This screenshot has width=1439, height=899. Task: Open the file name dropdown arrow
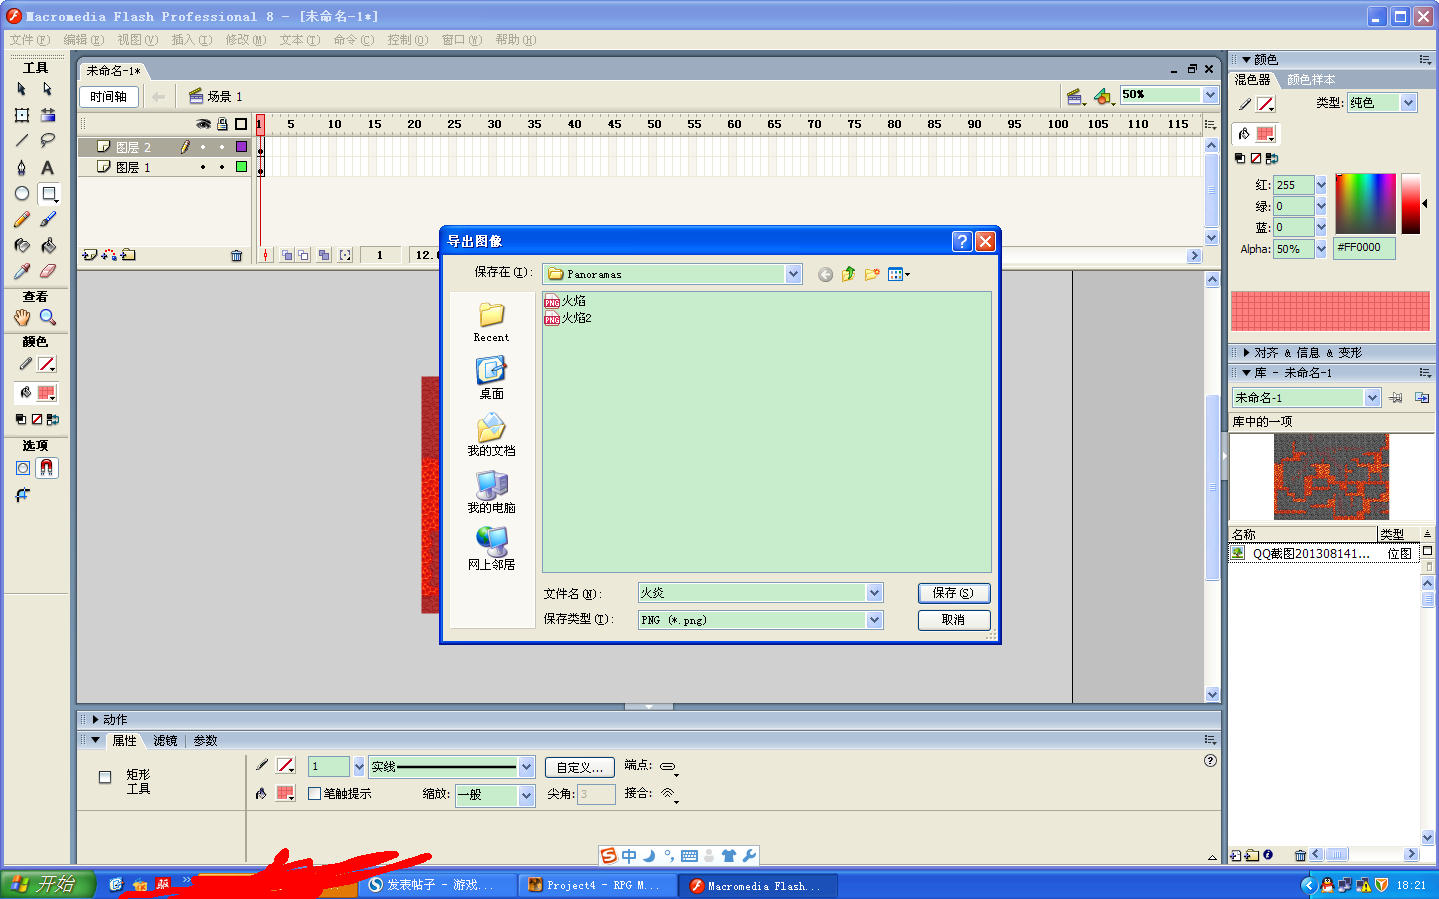click(x=874, y=593)
